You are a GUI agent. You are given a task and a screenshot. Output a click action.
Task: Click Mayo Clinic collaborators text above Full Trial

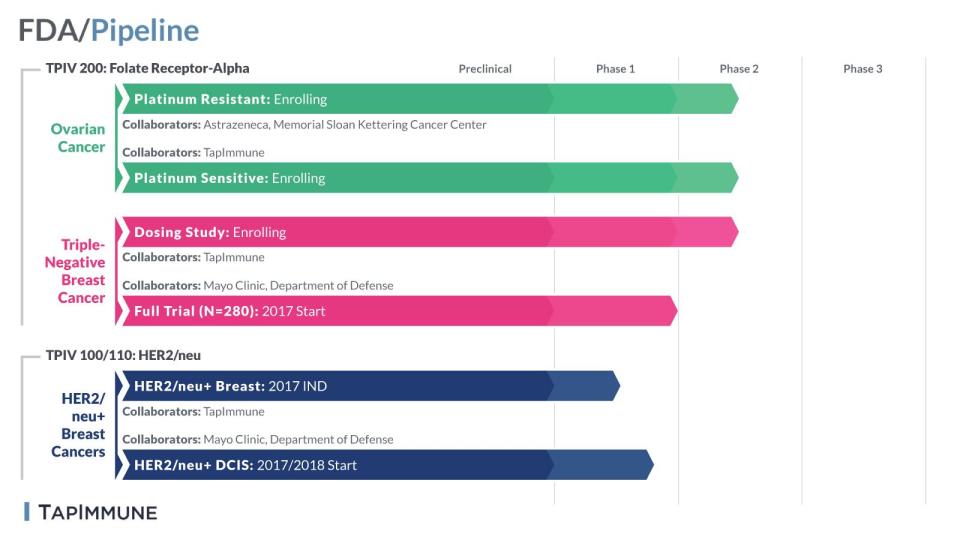coord(257,285)
